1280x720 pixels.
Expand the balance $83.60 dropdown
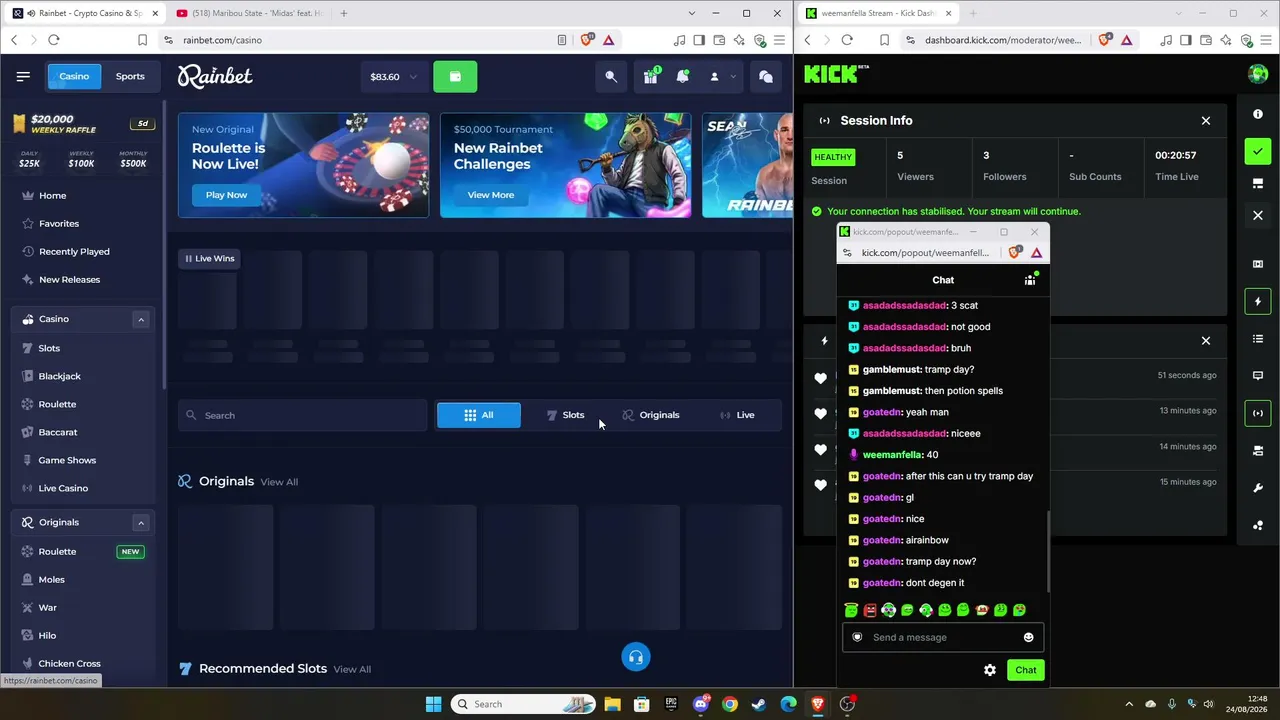pyautogui.click(x=394, y=77)
